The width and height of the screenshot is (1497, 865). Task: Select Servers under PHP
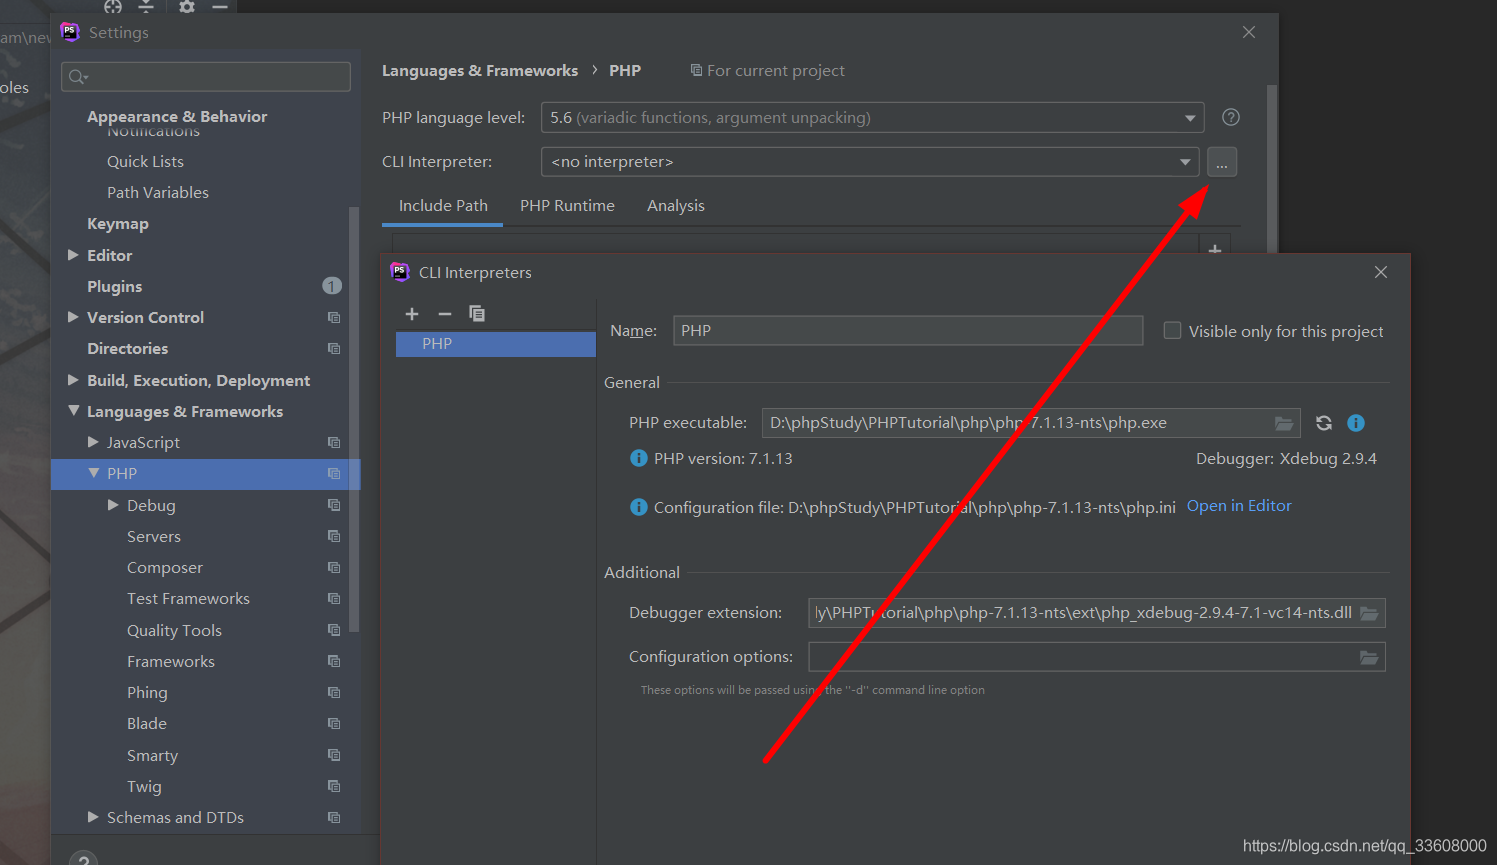point(154,537)
